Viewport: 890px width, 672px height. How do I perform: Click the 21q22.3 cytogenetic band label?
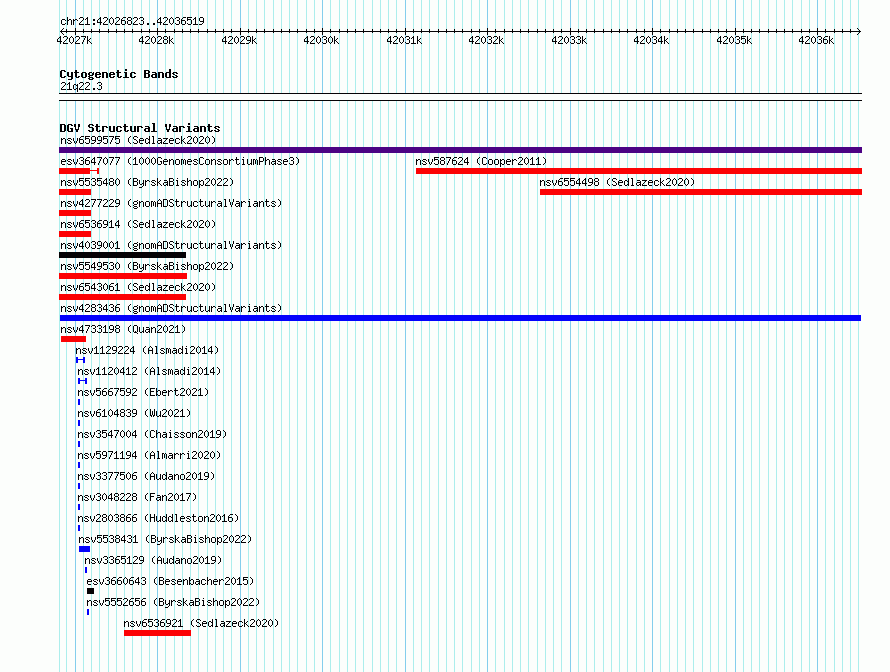point(81,86)
